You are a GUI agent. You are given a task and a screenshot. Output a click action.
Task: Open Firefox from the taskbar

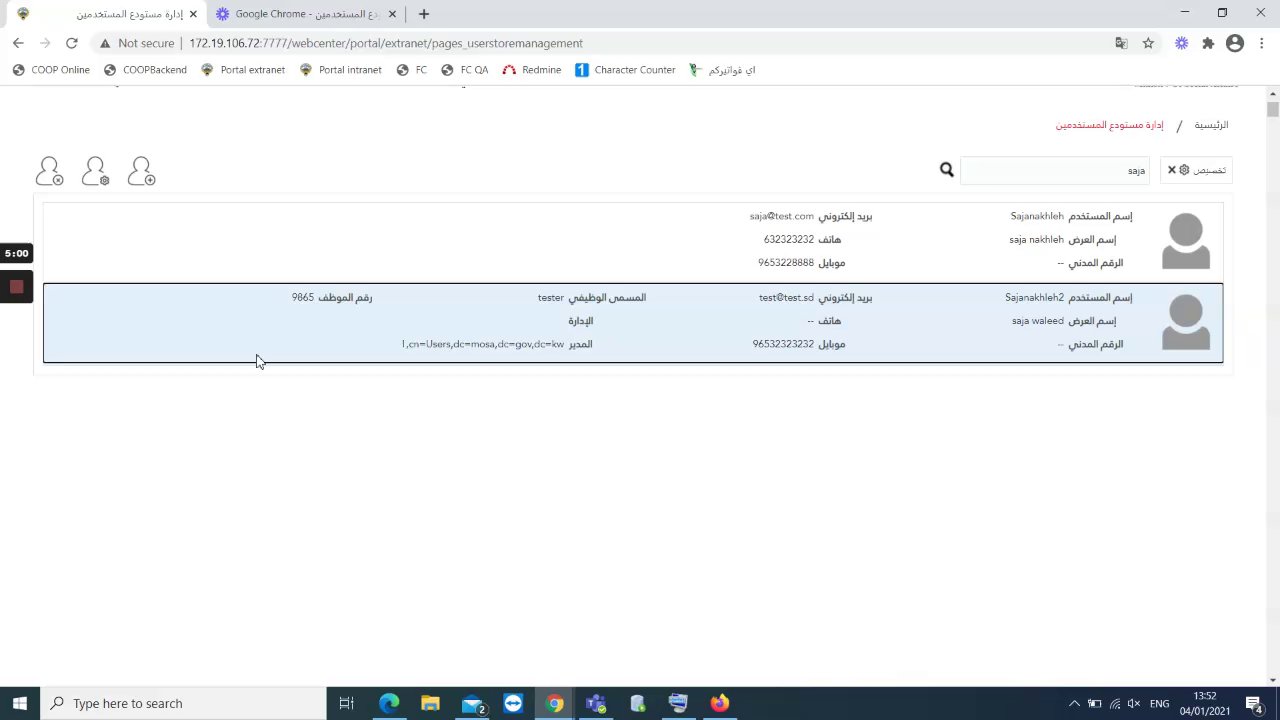point(720,703)
